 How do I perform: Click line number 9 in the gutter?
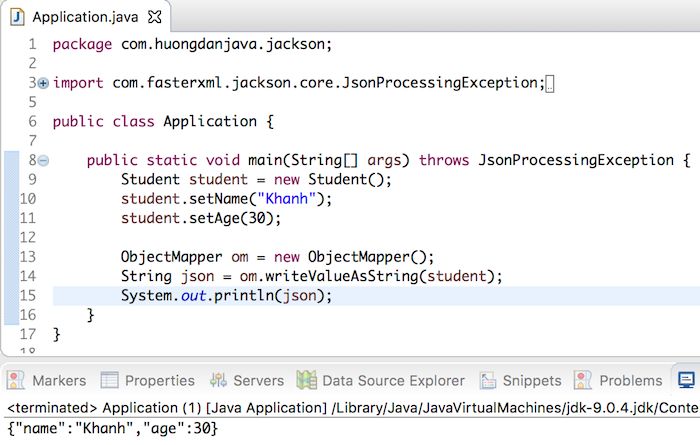pos(32,179)
